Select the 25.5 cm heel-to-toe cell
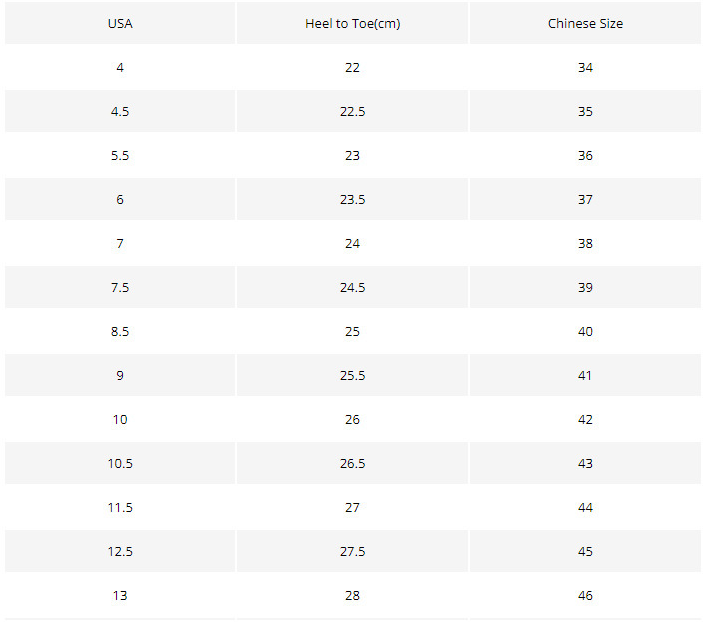This screenshot has height=627, width=724. (352, 376)
